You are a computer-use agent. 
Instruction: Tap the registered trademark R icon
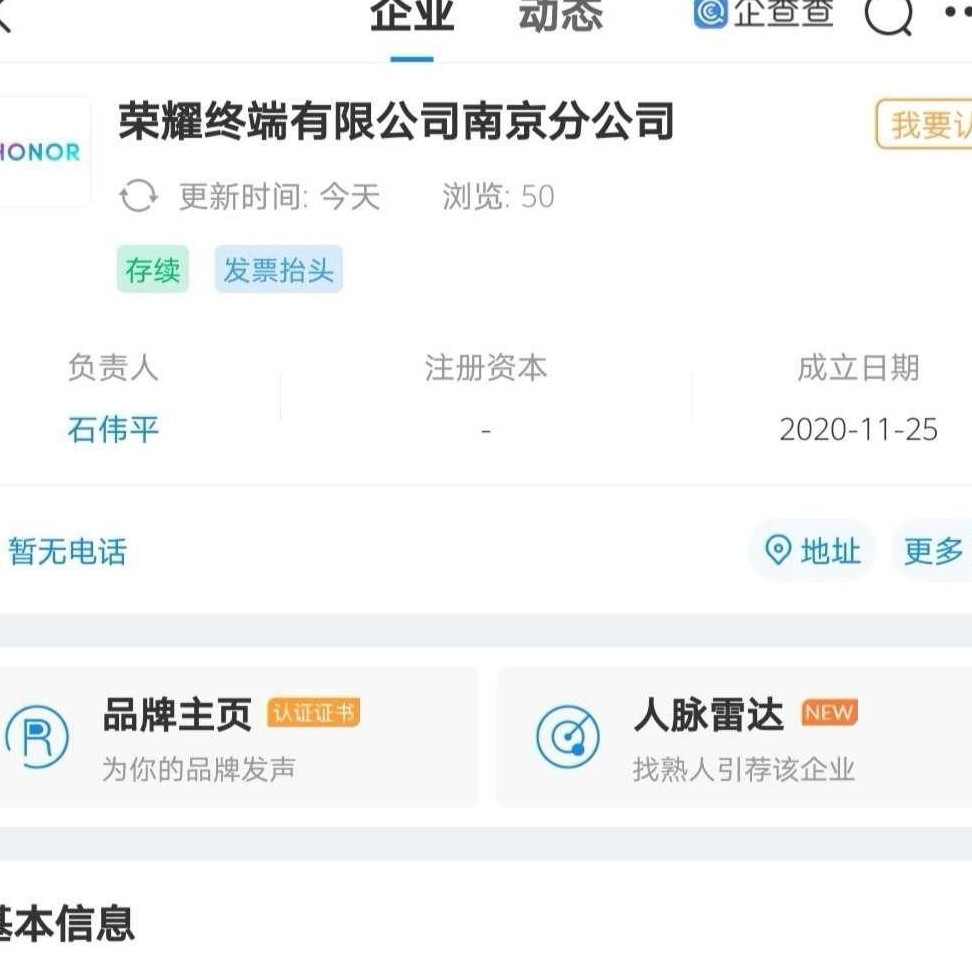pos(37,737)
